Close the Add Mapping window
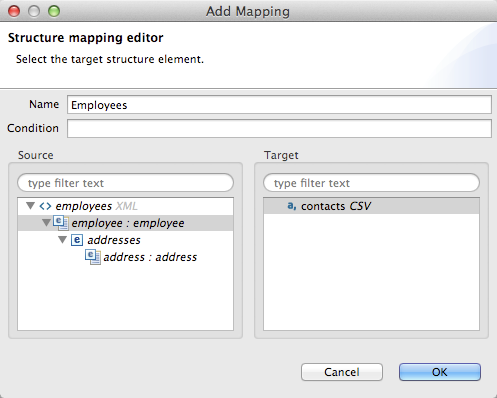This screenshot has height=398, width=497. [x=14, y=11]
